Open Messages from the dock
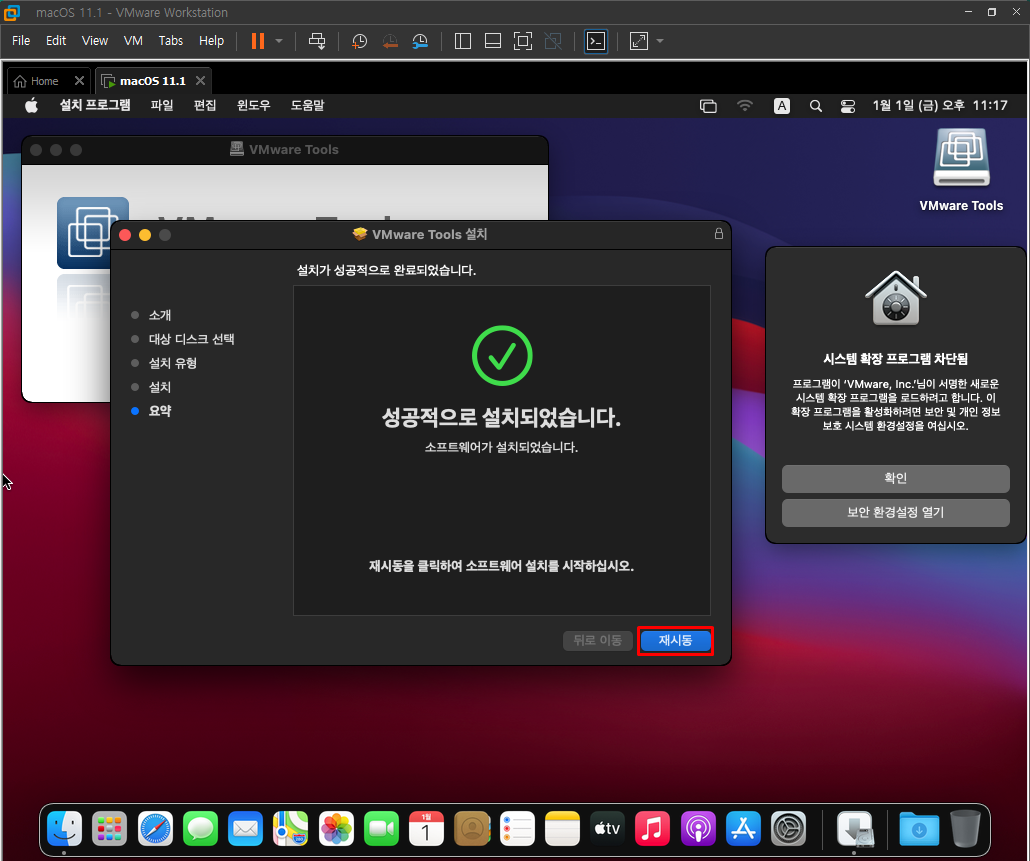Image resolution: width=1030 pixels, height=861 pixels. coord(200,829)
